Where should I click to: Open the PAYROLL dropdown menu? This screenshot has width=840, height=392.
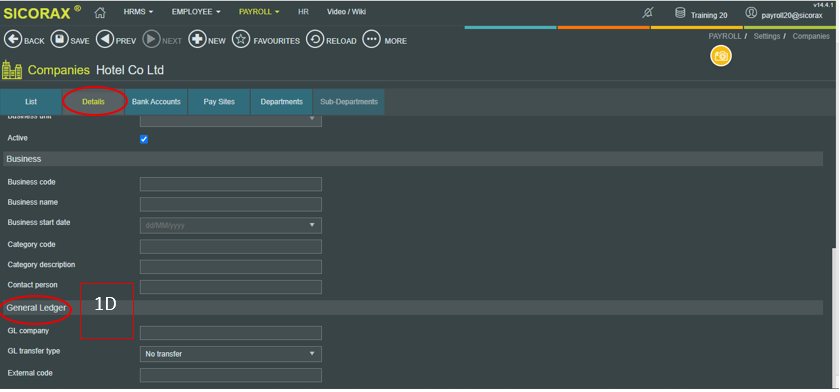coord(259,12)
